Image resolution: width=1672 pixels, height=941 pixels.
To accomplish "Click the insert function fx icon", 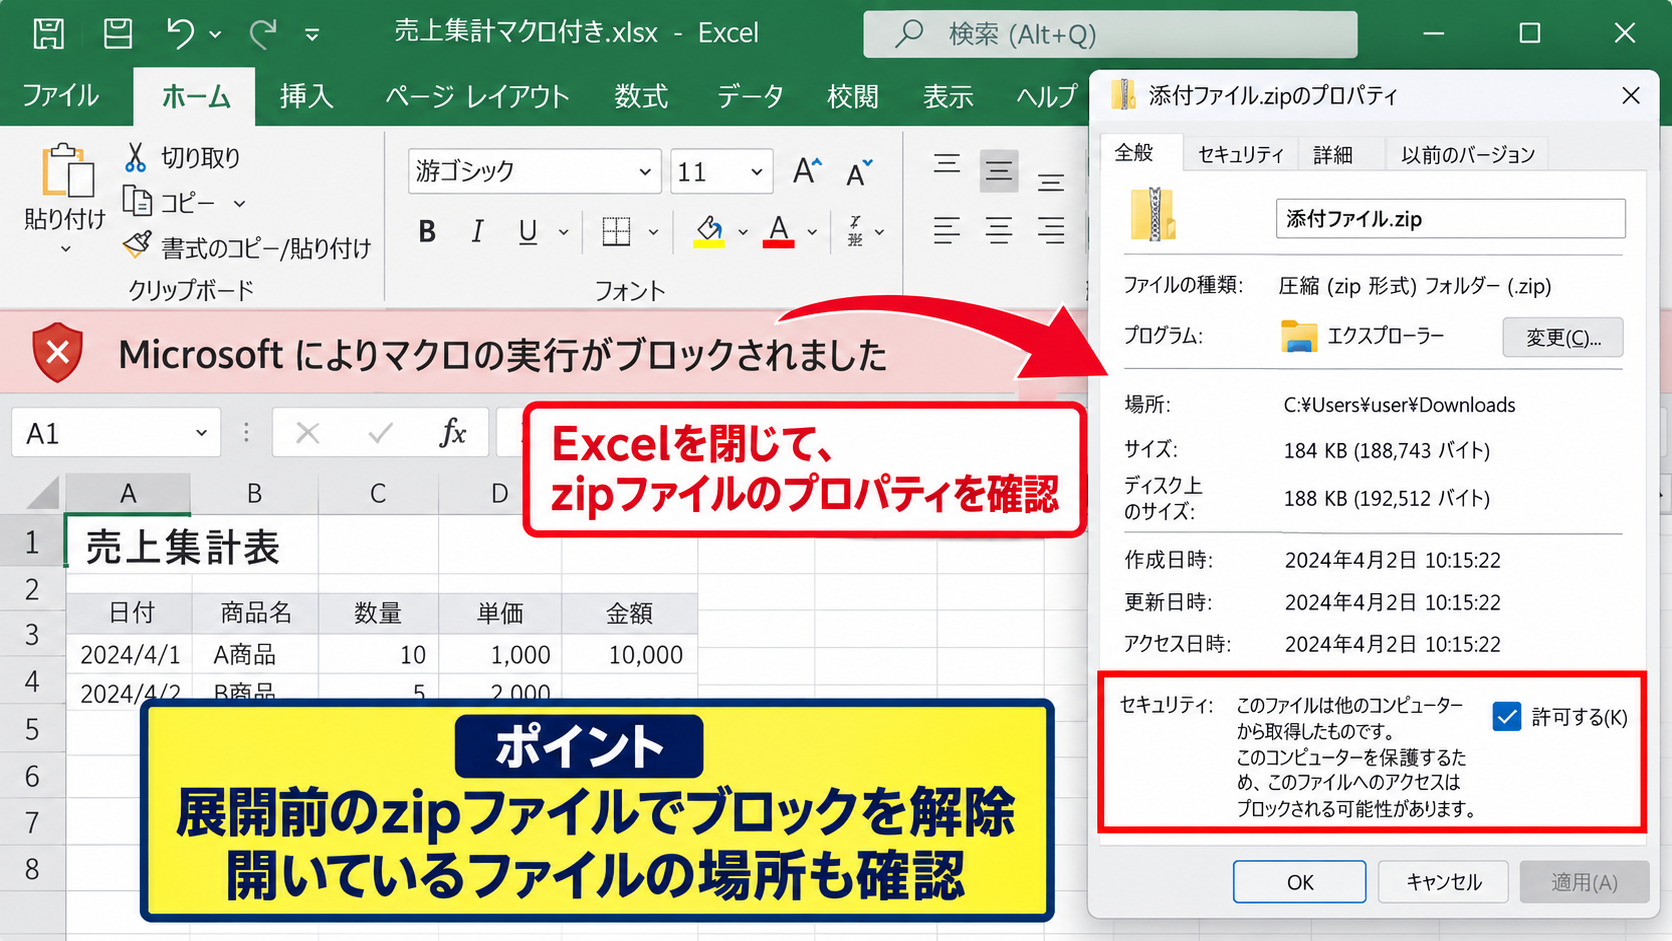I will (453, 433).
